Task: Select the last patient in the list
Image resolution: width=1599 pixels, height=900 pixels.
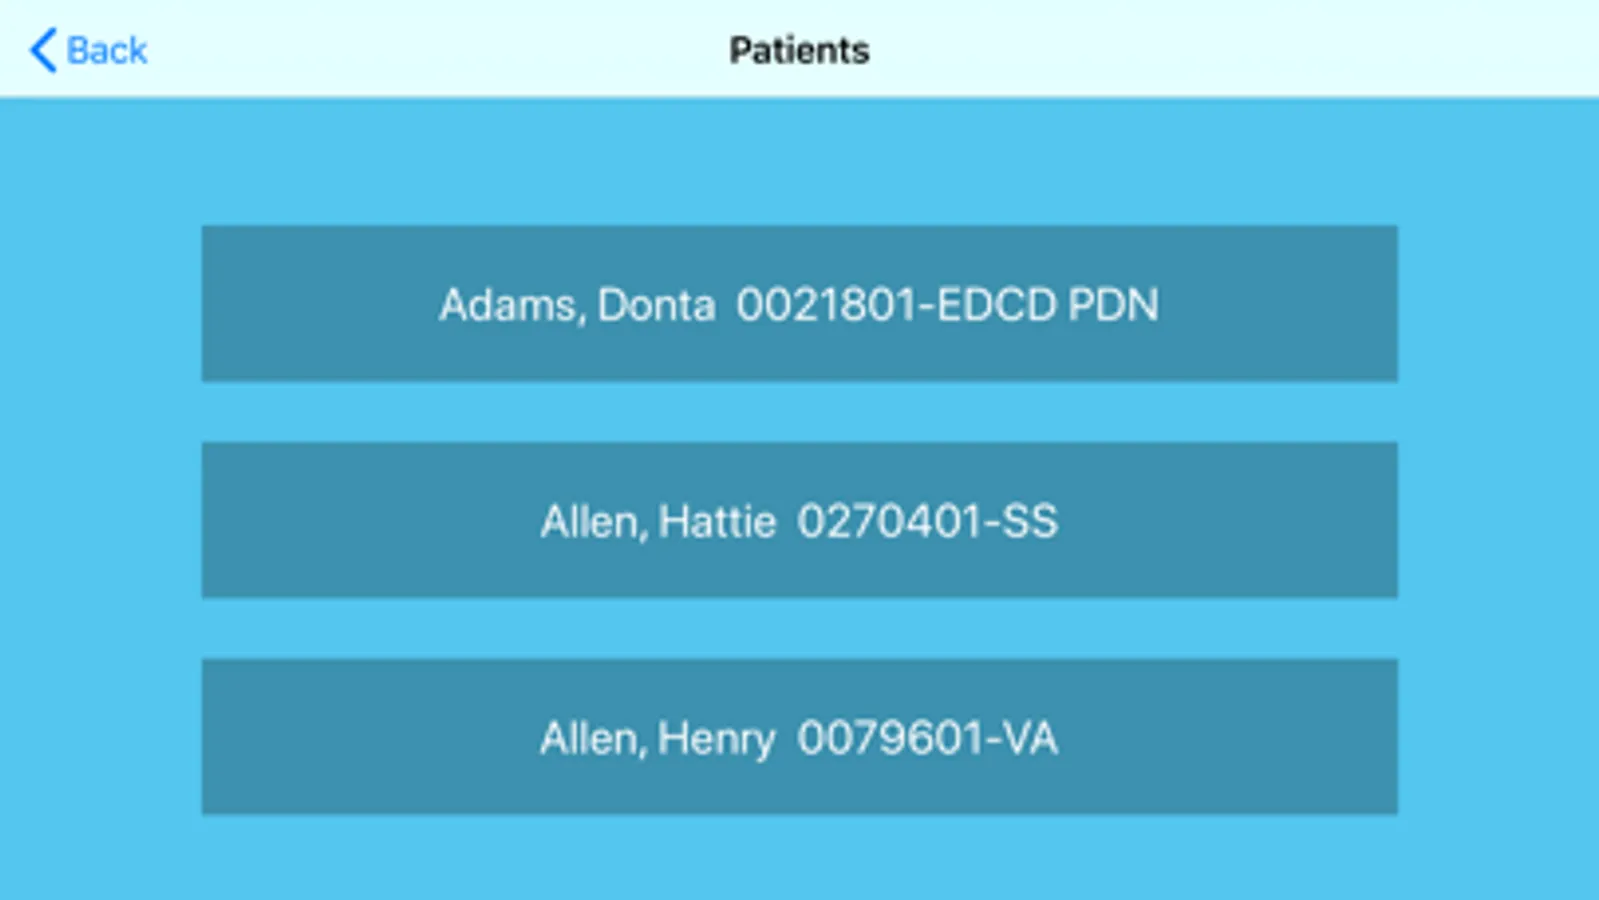Action: point(799,737)
